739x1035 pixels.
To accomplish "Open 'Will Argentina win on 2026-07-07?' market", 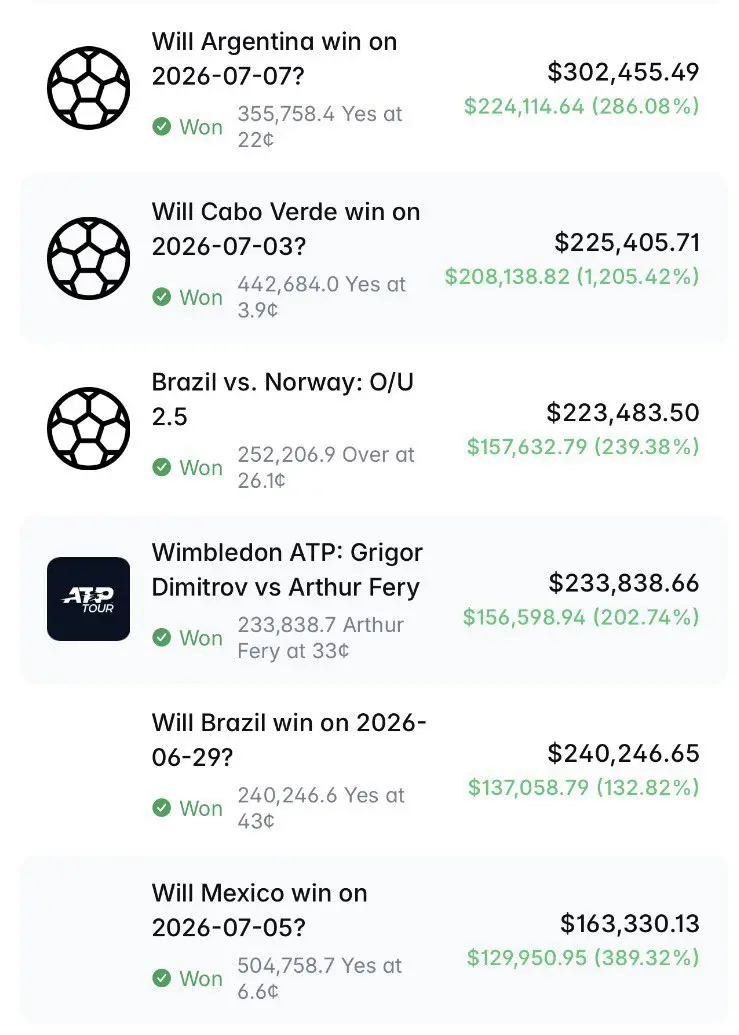I will 274,59.
